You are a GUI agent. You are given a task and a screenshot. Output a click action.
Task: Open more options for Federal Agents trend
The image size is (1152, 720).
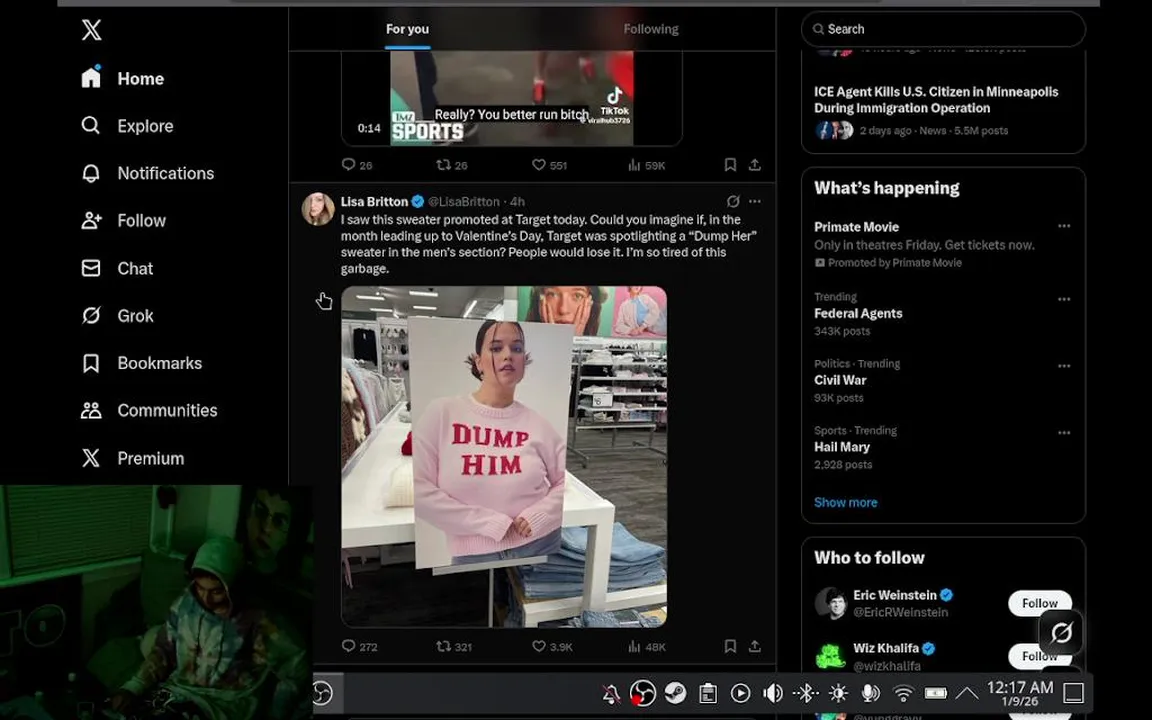(1064, 299)
